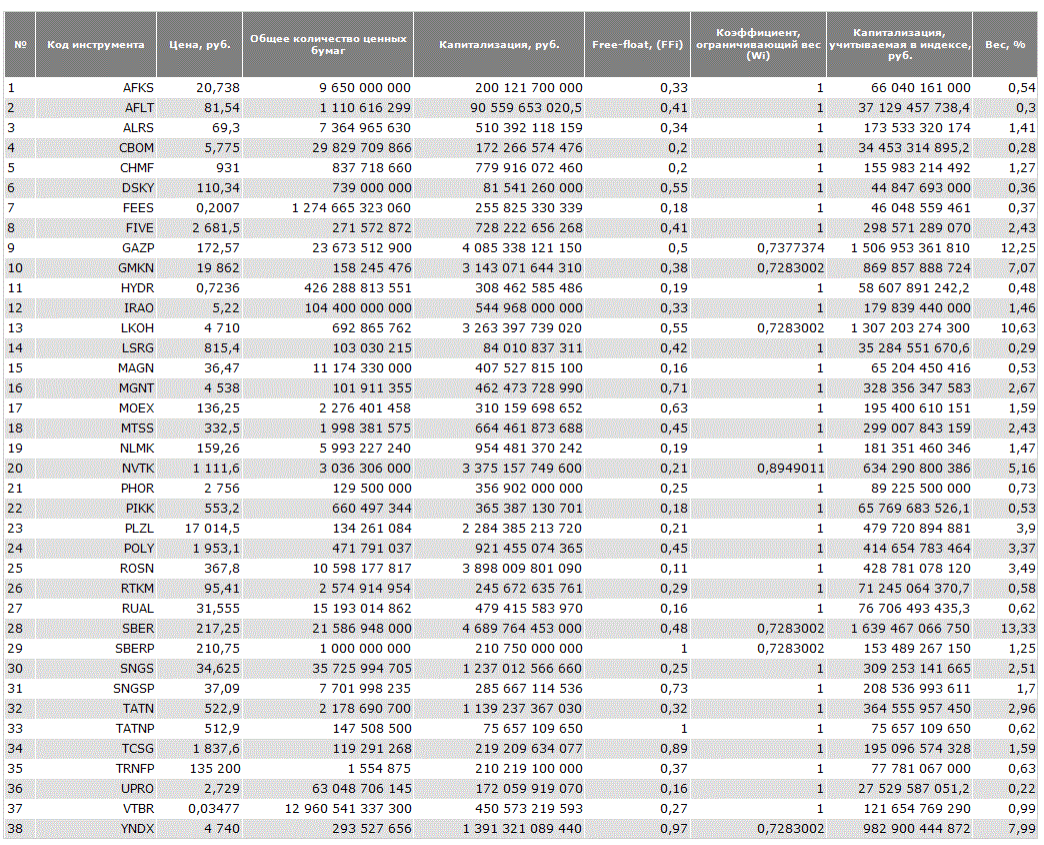Click the SBER weight value 13,33
Screen dimensions: 1044x845
(1018, 628)
